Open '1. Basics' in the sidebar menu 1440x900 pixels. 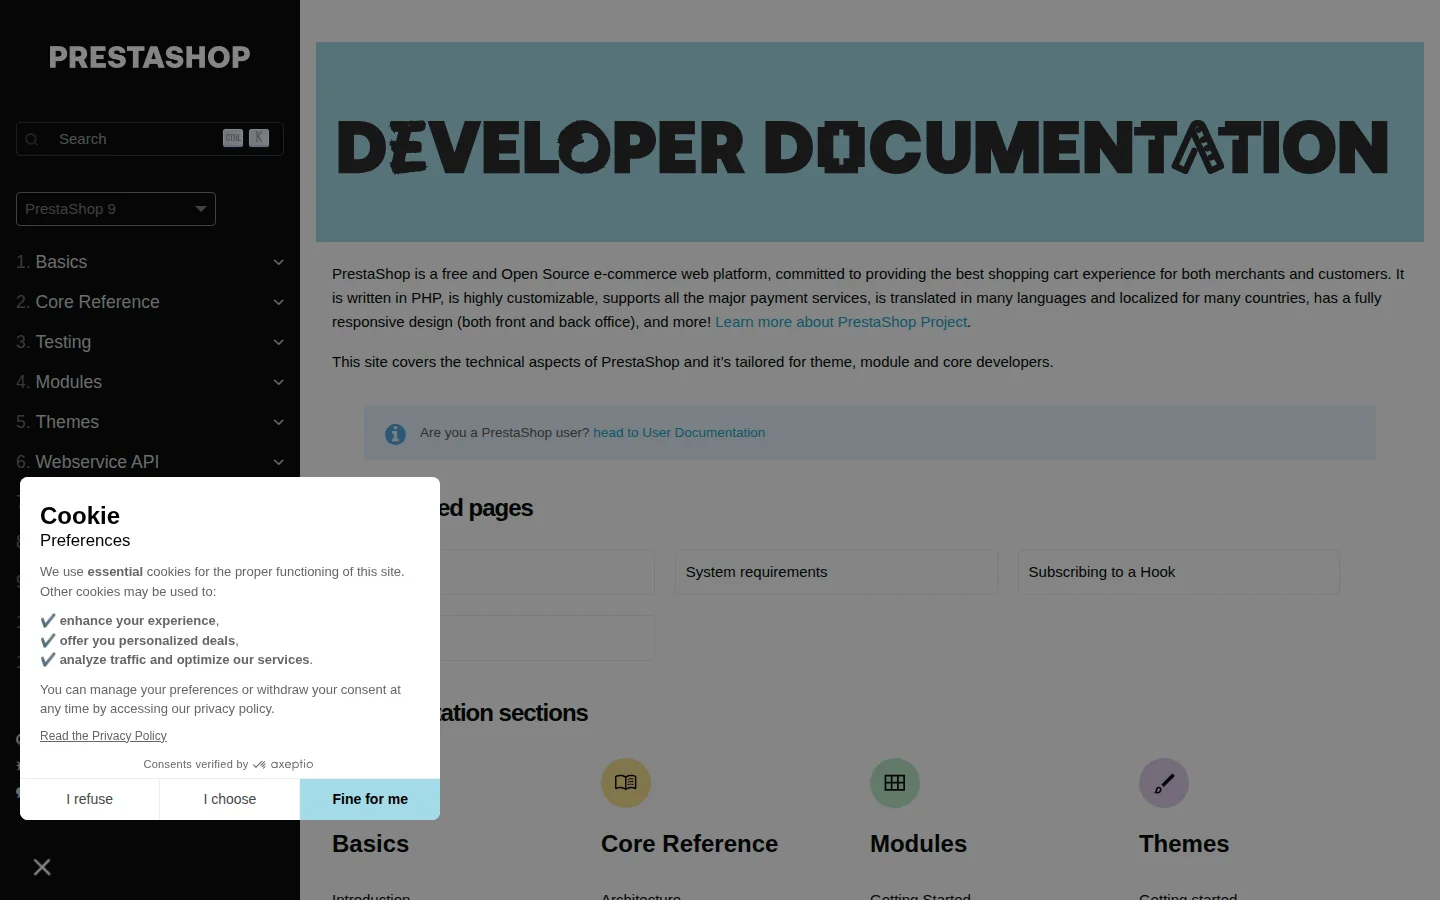[x=52, y=262]
